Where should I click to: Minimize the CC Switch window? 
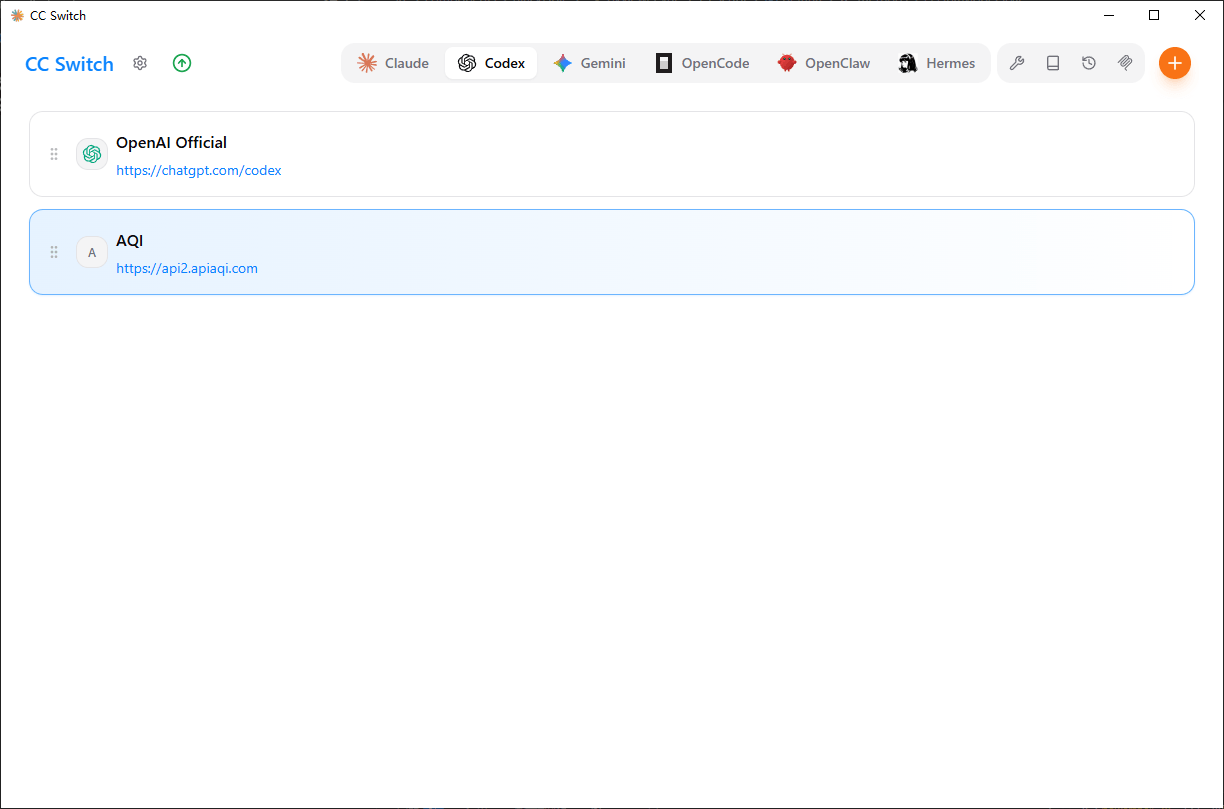1109,15
